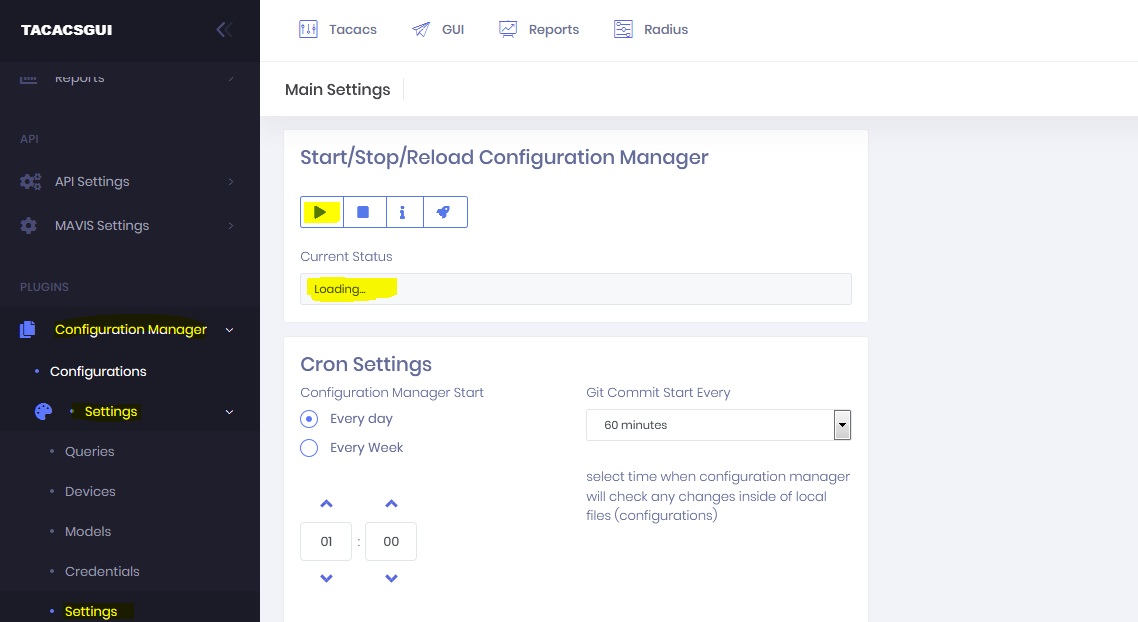Open the Models settings page
The image size is (1138, 622).
point(88,531)
